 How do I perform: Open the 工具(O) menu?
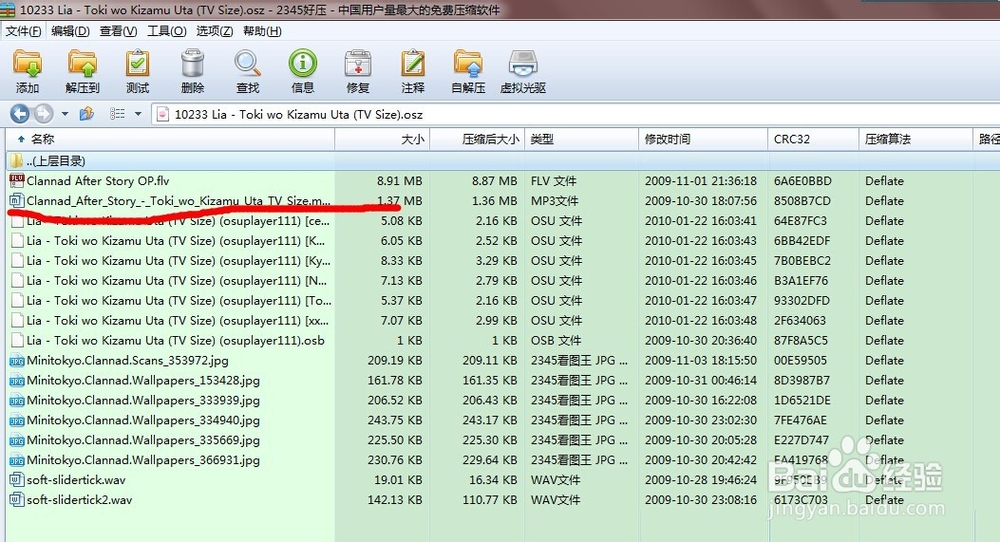click(x=166, y=31)
